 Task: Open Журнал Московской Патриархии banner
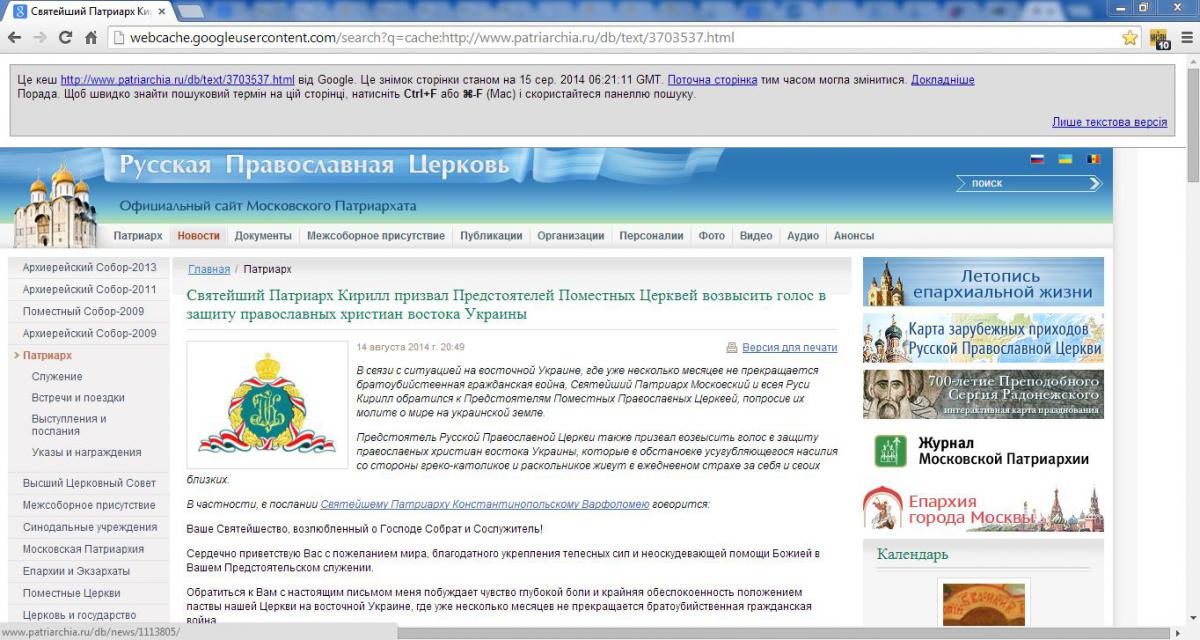983,451
